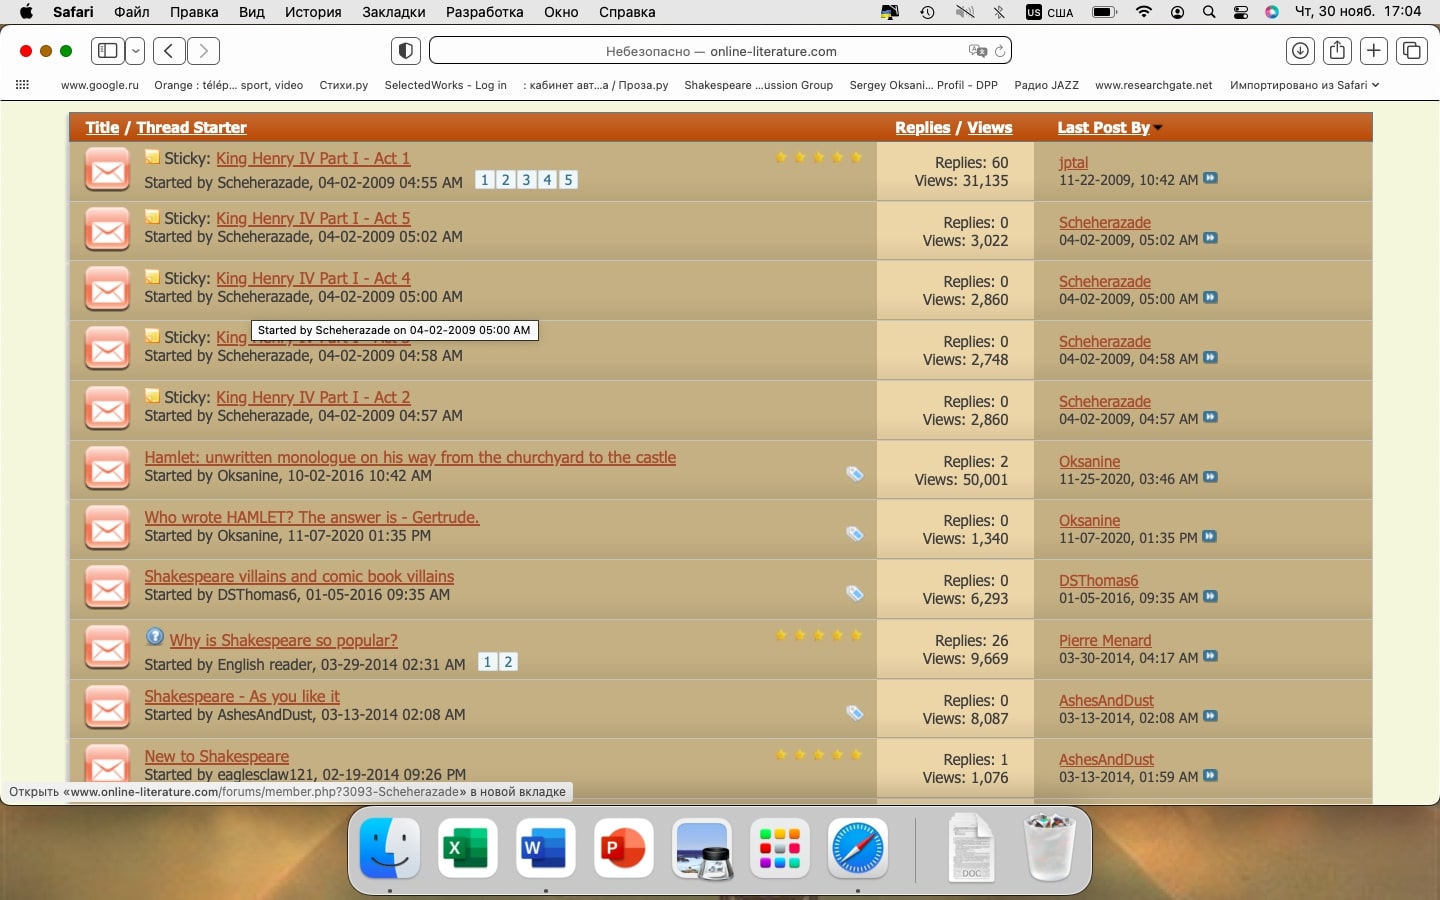Open Spotlight search in menu bar

click(1209, 12)
